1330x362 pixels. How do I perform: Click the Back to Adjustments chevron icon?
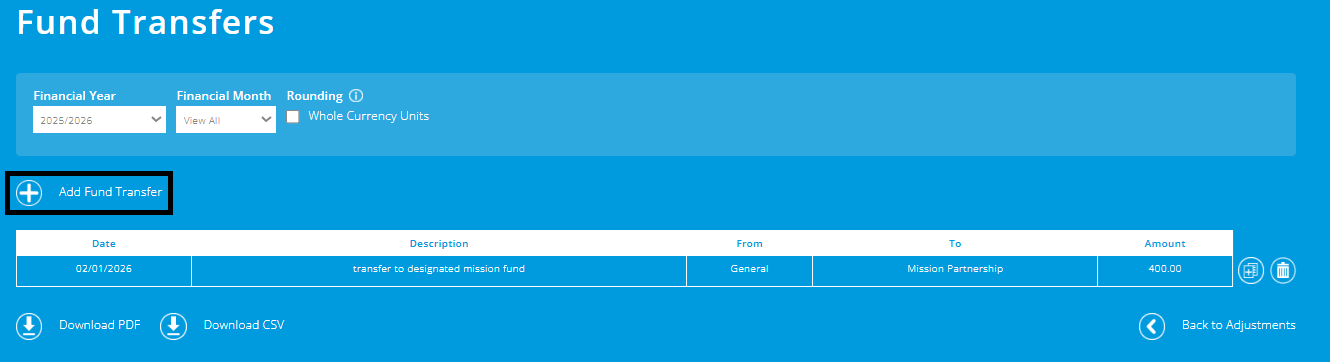pyautogui.click(x=1152, y=325)
